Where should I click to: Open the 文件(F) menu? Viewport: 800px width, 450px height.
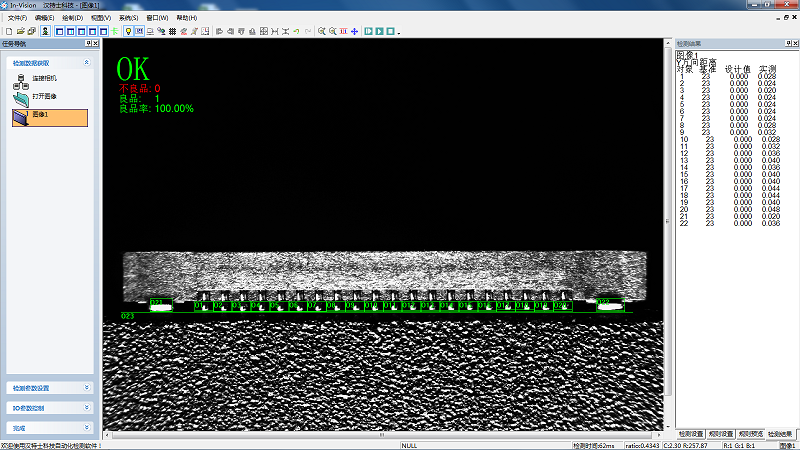(x=18, y=18)
